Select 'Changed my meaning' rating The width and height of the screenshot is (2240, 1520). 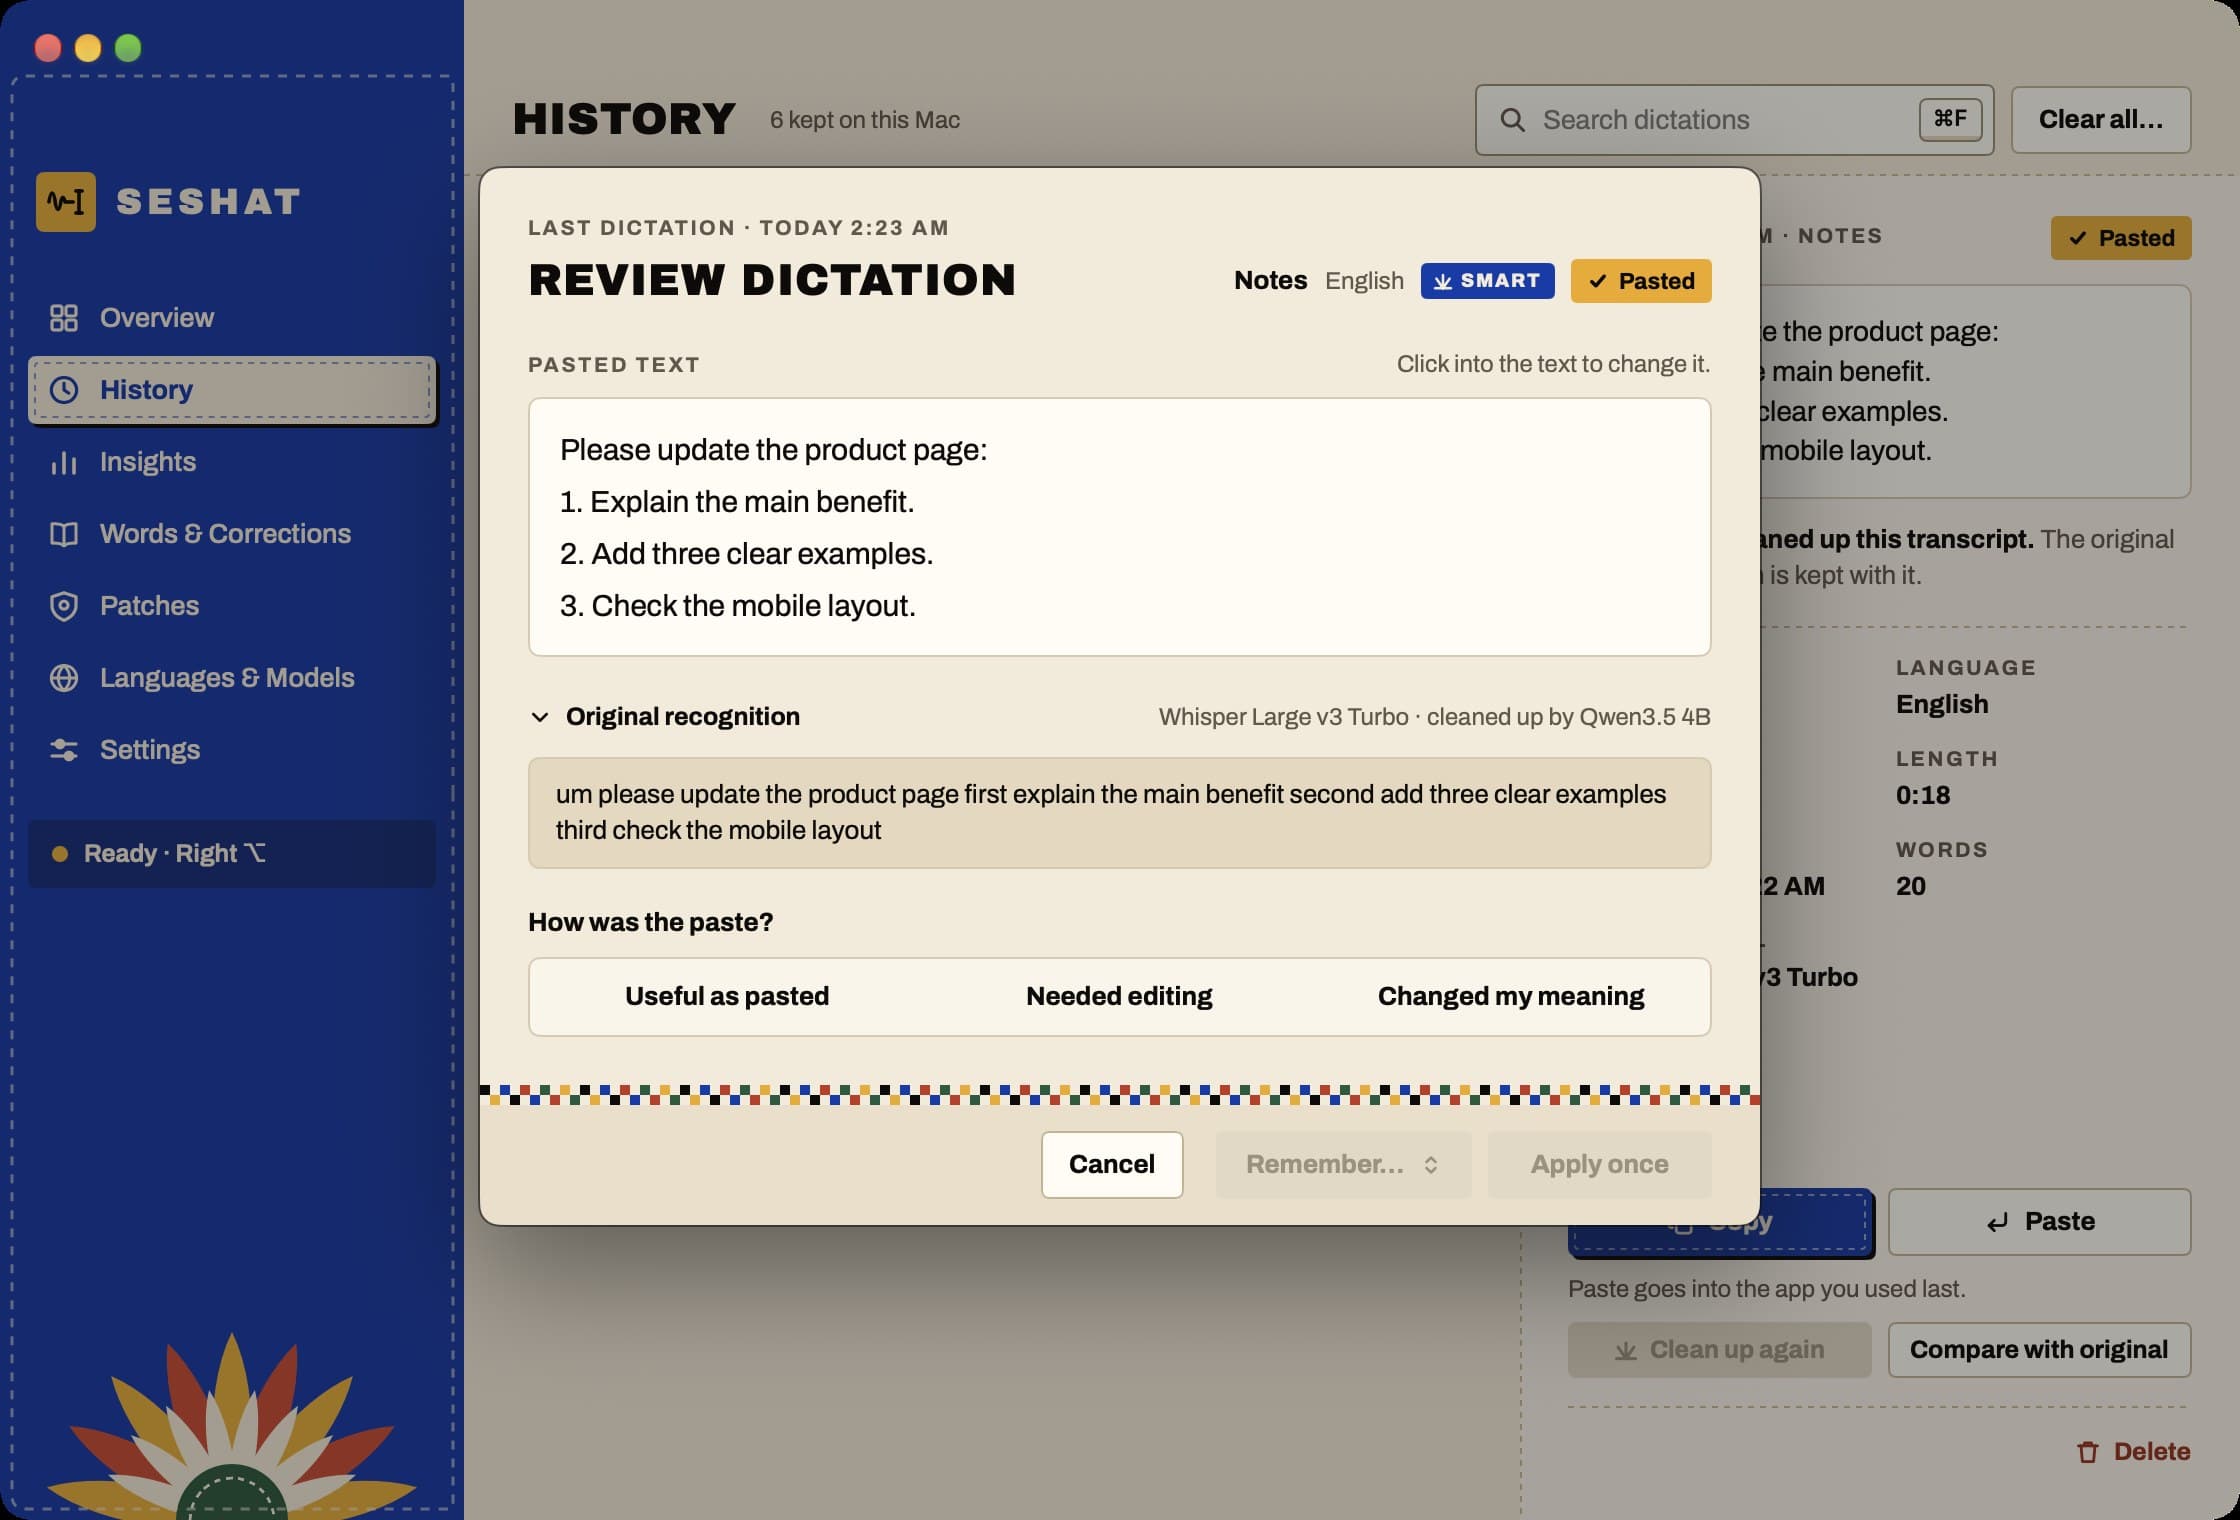click(1511, 997)
